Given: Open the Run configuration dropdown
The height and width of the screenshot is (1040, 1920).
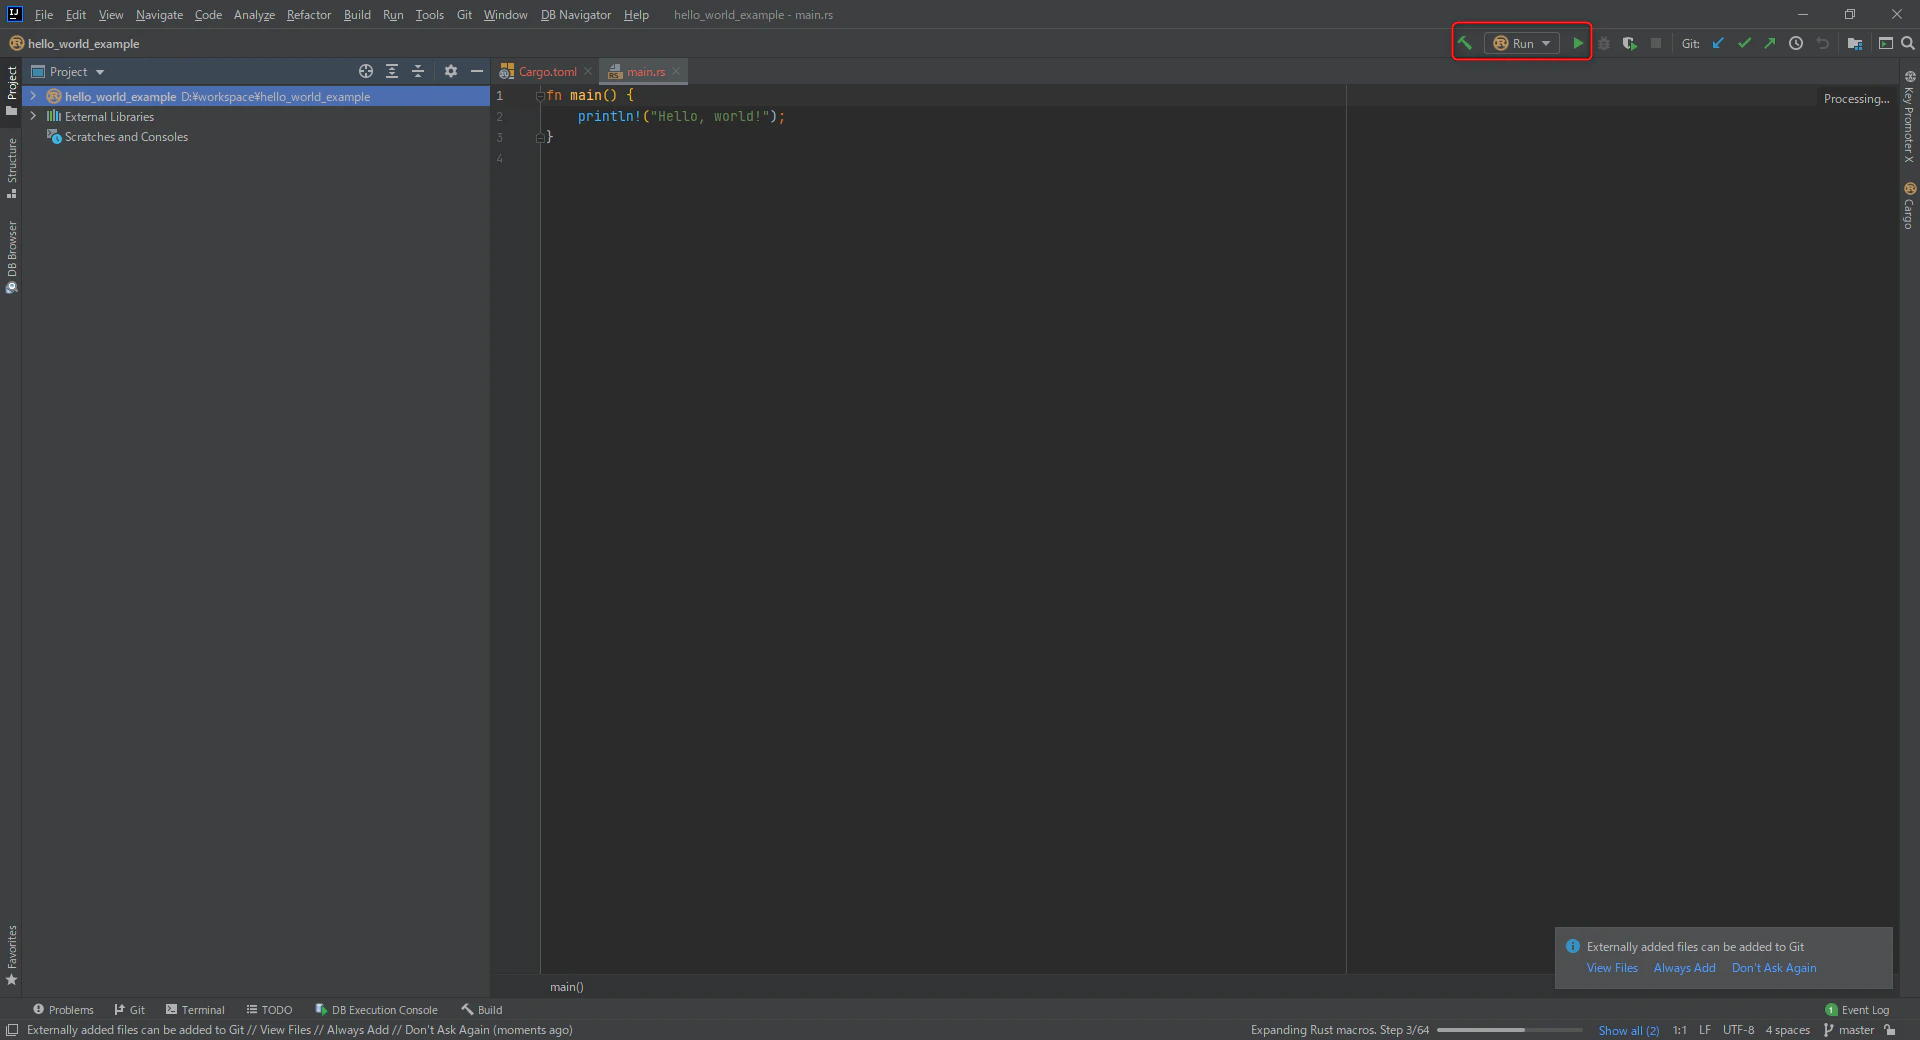Looking at the screenshot, I should pyautogui.click(x=1522, y=43).
